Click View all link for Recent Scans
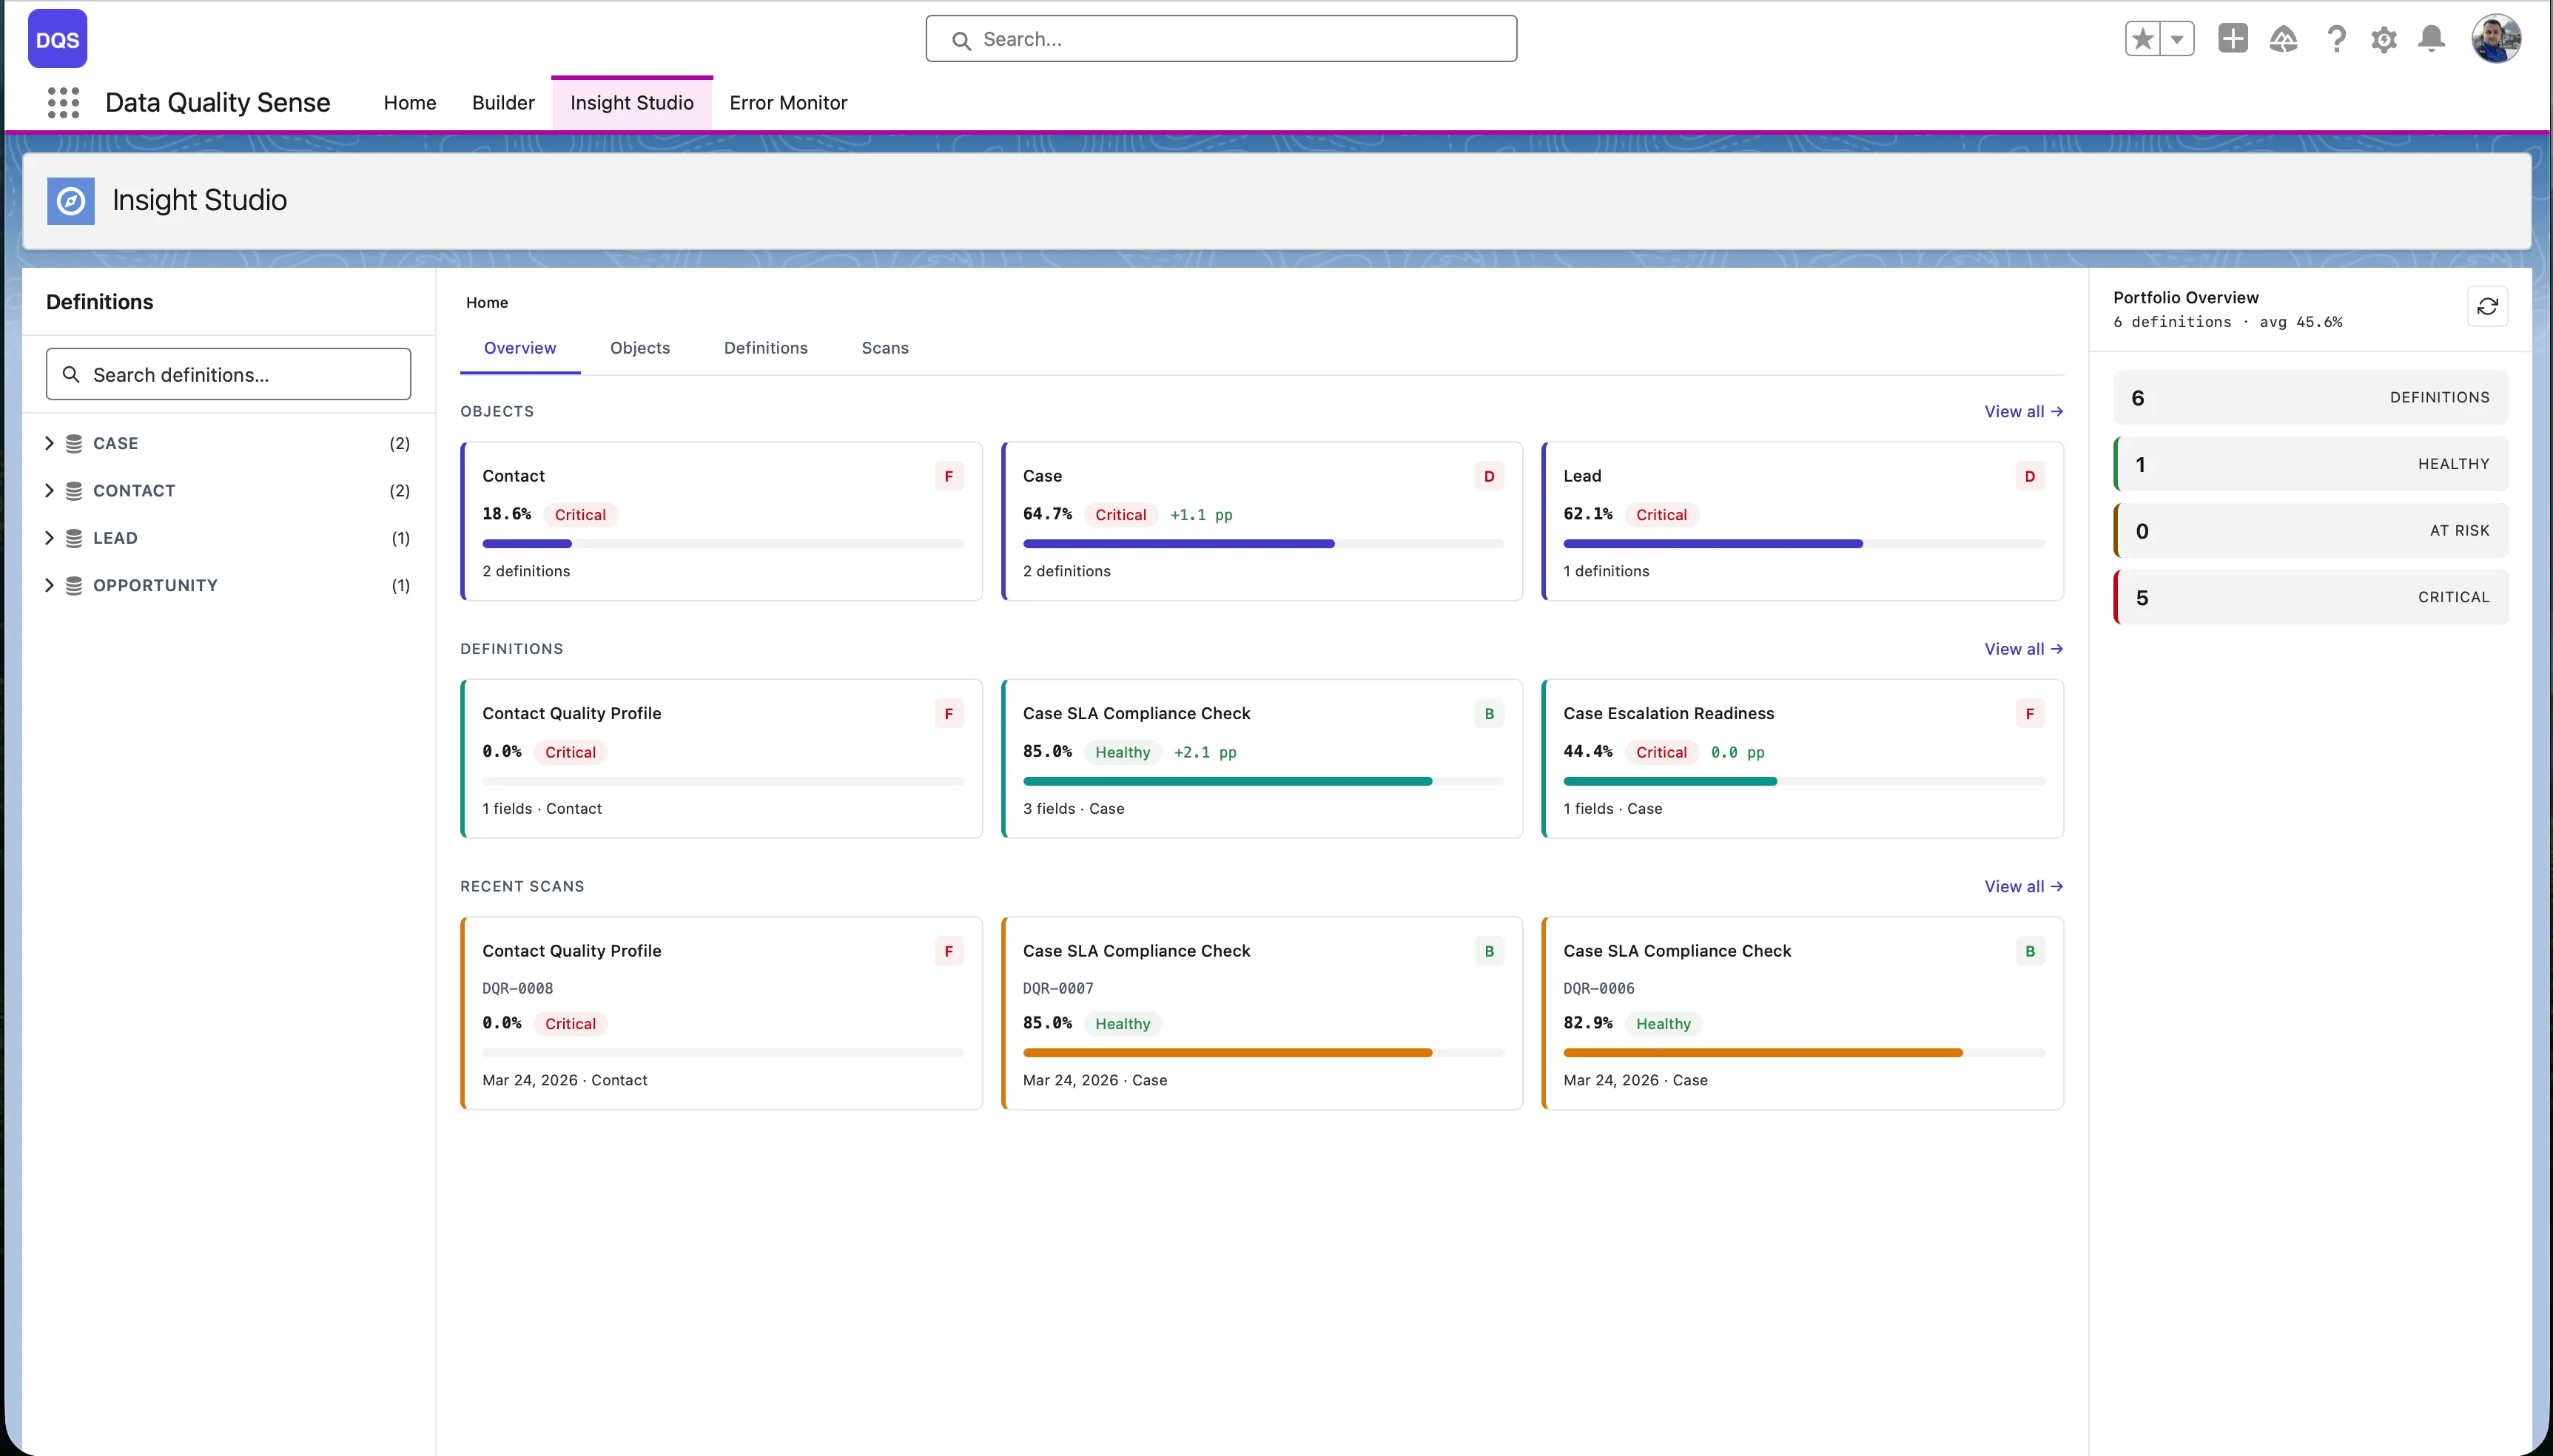Screen dimensions: 2553x1456 point(2023,886)
